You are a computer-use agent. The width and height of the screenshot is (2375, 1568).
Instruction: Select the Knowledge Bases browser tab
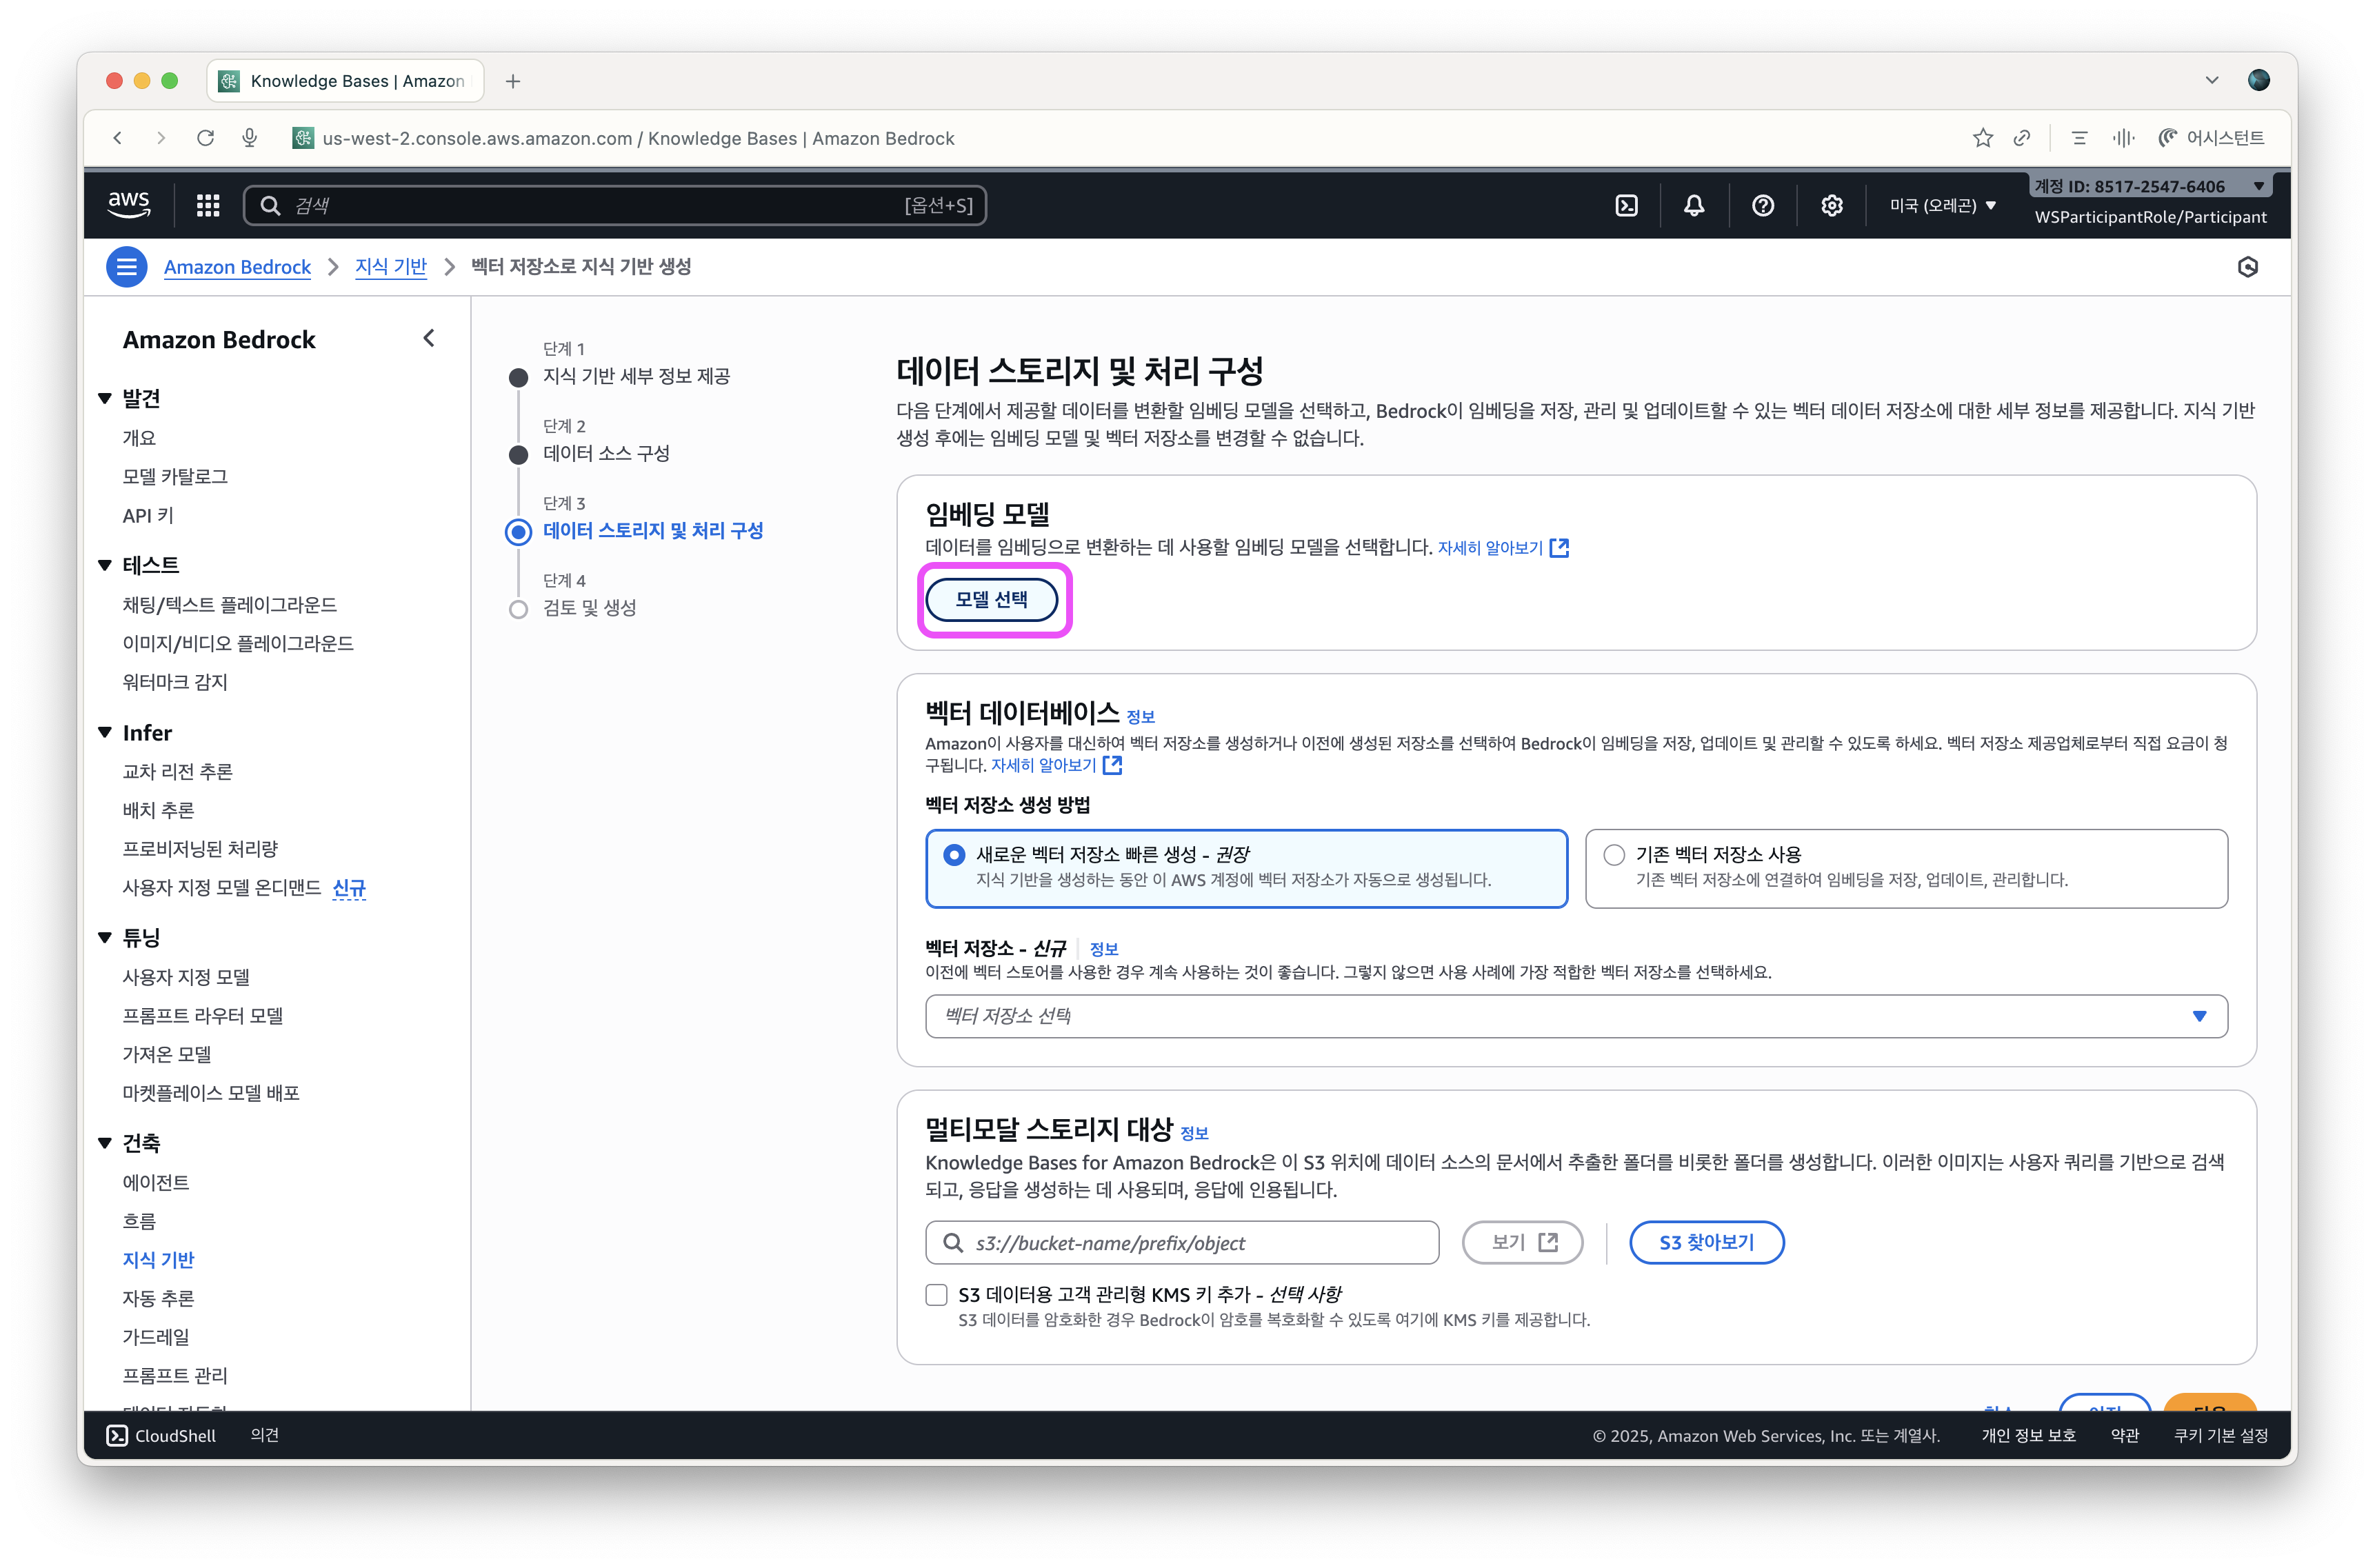345,81
